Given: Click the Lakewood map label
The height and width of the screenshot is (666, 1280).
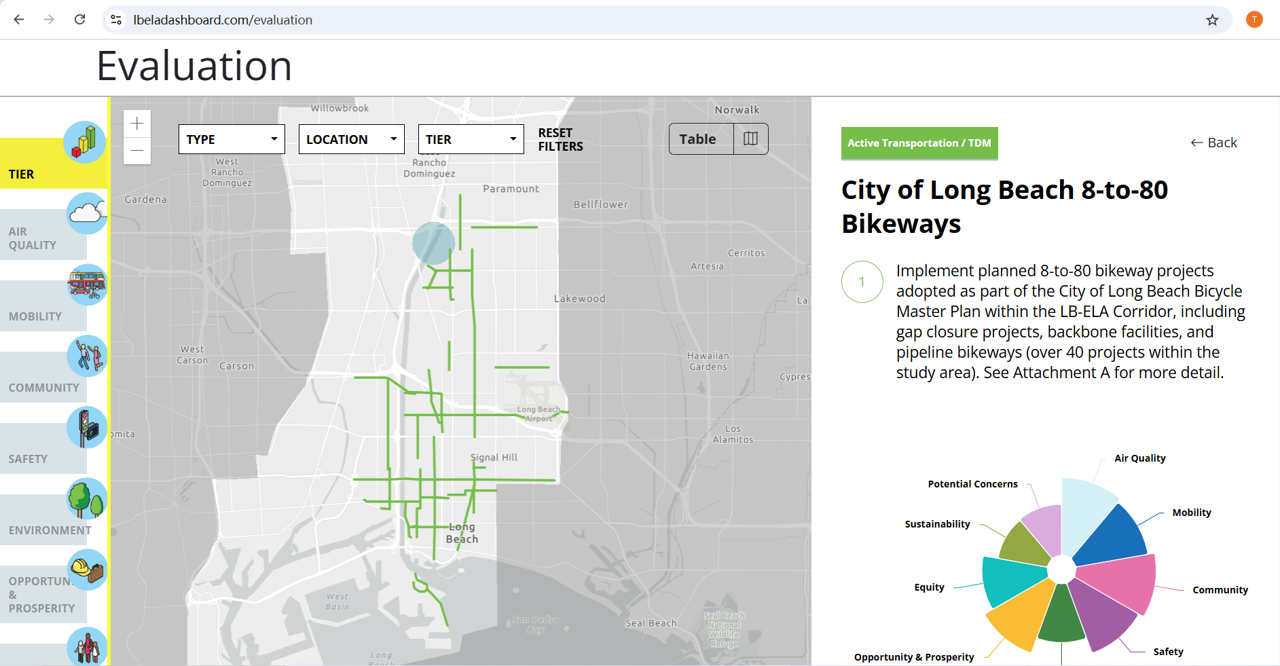Looking at the screenshot, I should pyautogui.click(x=579, y=299).
